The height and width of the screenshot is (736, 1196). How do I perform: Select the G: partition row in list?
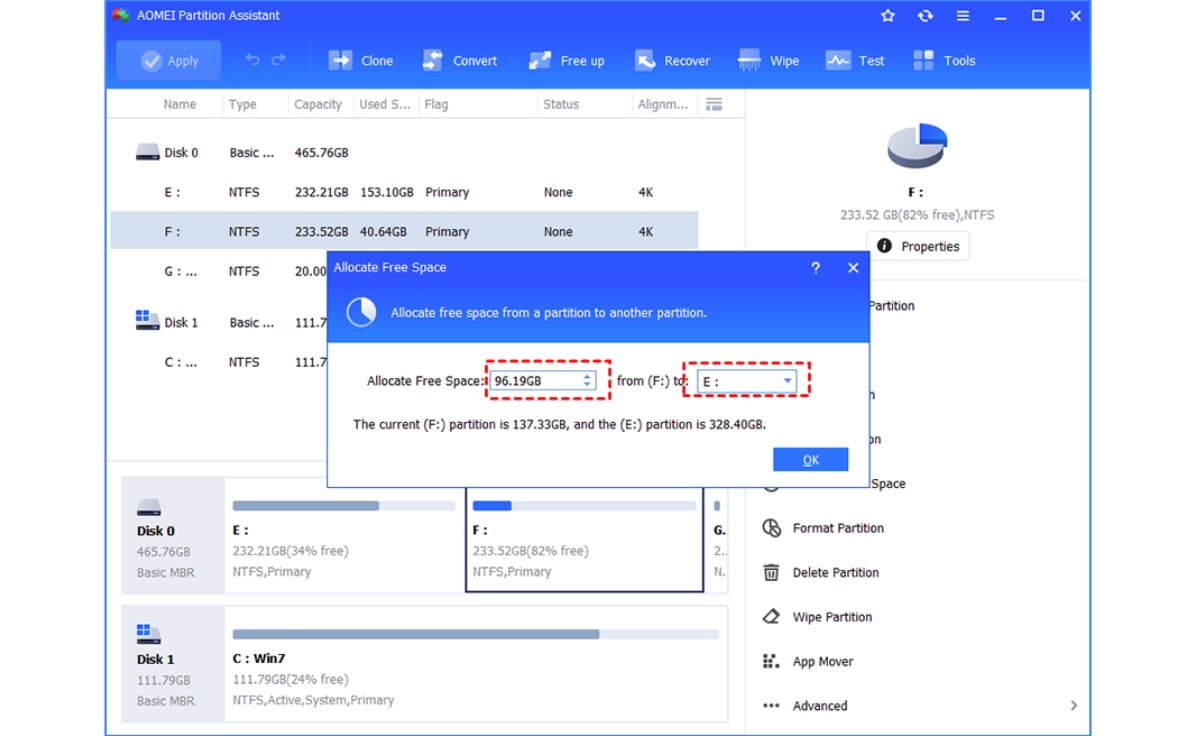pyautogui.click(x=220, y=271)
